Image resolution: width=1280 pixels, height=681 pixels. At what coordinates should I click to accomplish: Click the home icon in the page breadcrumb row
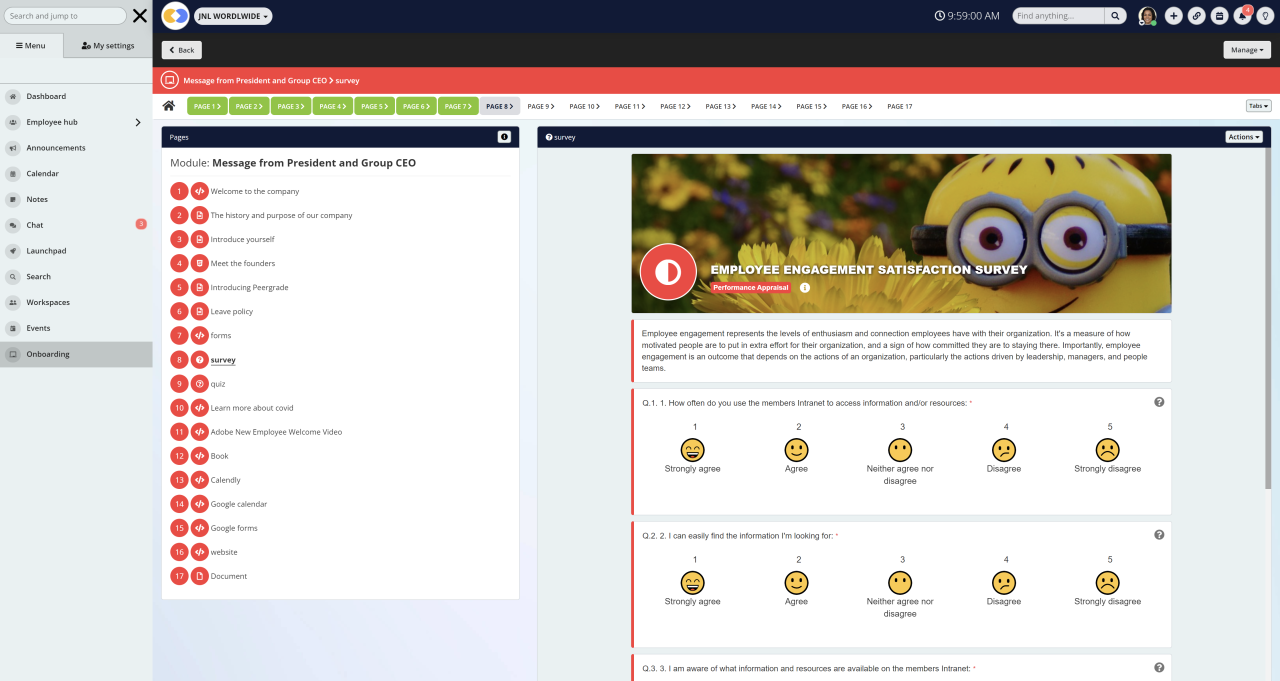168,105
